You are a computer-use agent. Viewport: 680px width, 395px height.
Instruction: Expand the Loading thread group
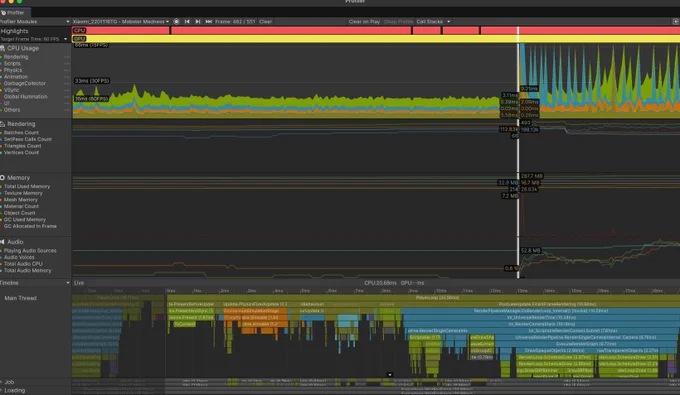tap(1, 390)
